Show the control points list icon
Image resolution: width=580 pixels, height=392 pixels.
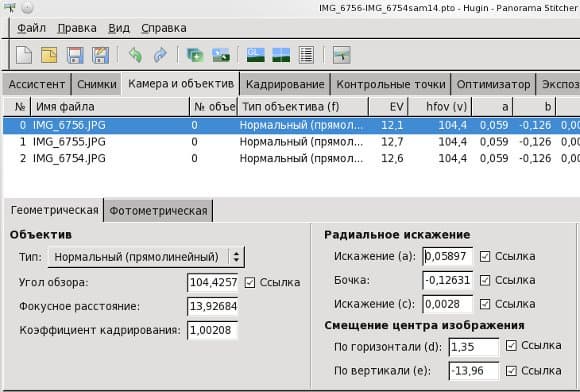[x=306, y=55]
